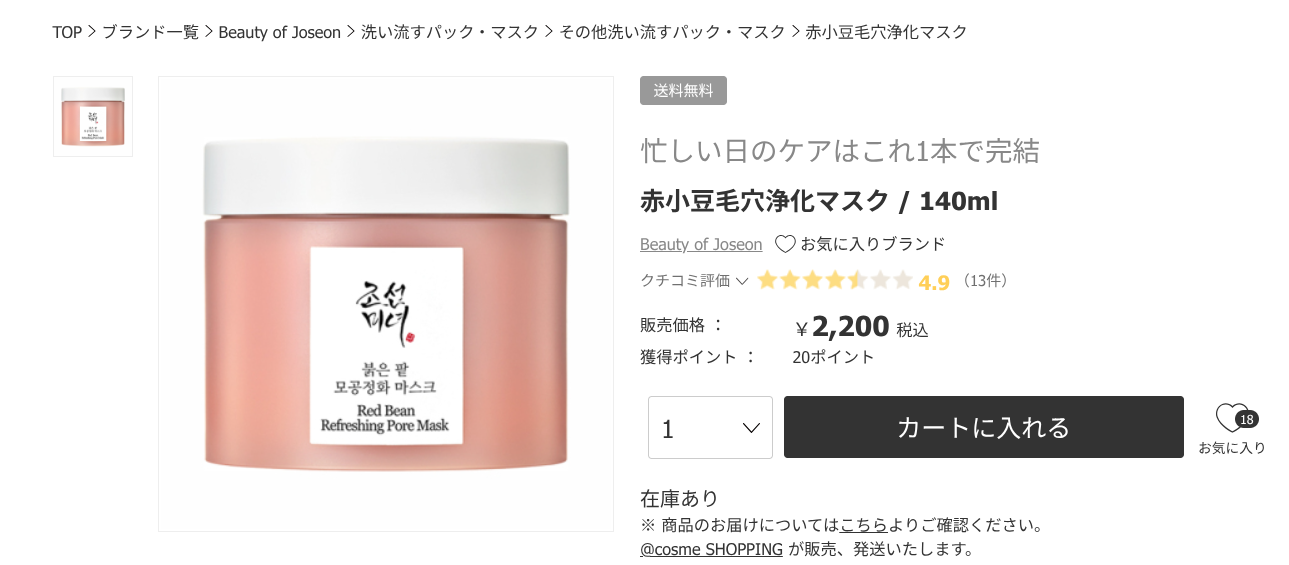Expand the クチコミ評価 chevron
1289x565 pixels.
point(742,281)
